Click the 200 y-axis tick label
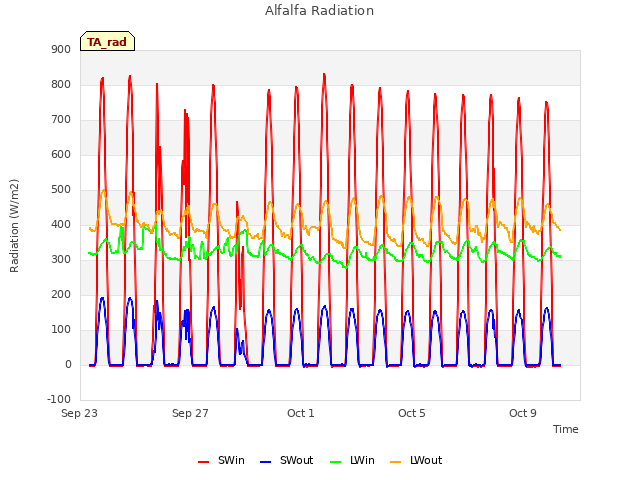 tap(61, 295)
